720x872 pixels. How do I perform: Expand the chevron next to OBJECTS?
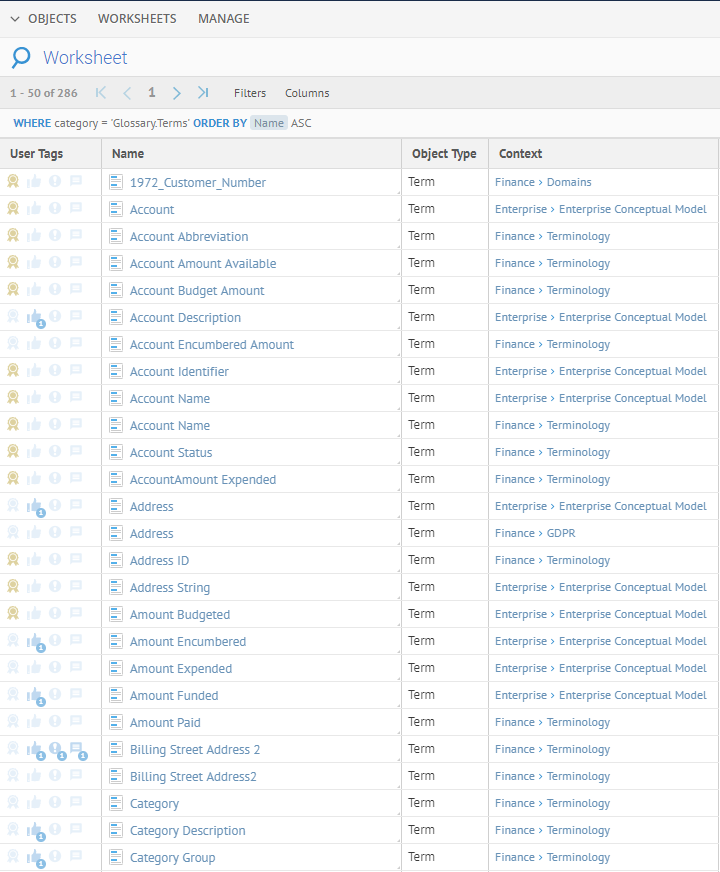tap(15, 19)
